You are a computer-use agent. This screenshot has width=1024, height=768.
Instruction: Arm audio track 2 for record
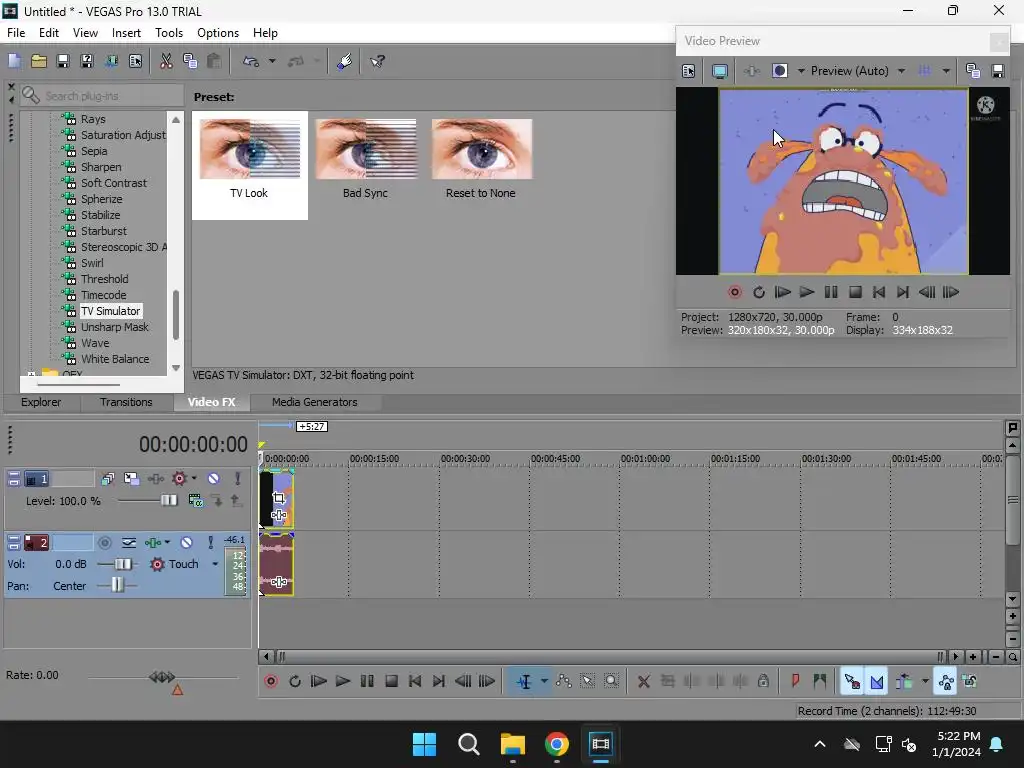click(104, 543)
